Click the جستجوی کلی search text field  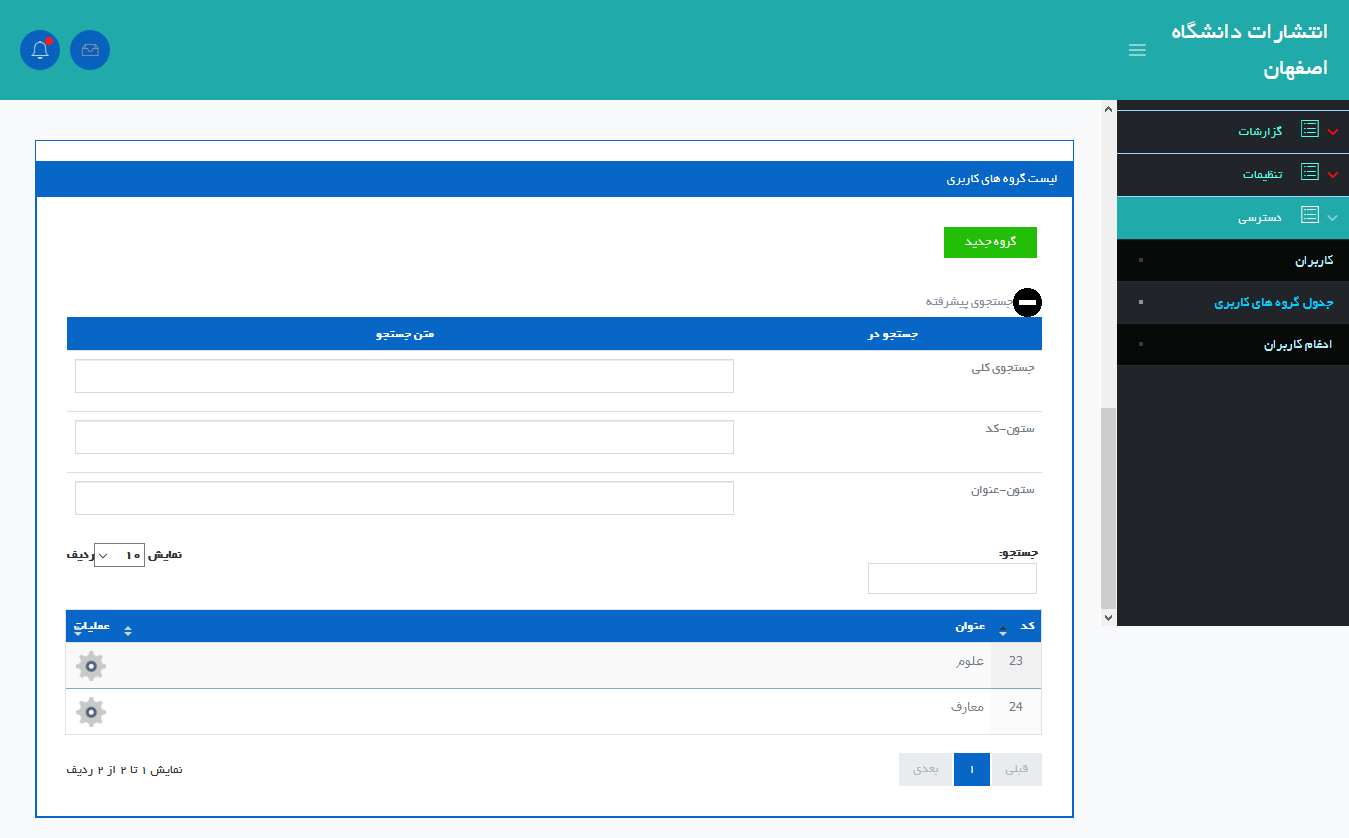(404, 376)
